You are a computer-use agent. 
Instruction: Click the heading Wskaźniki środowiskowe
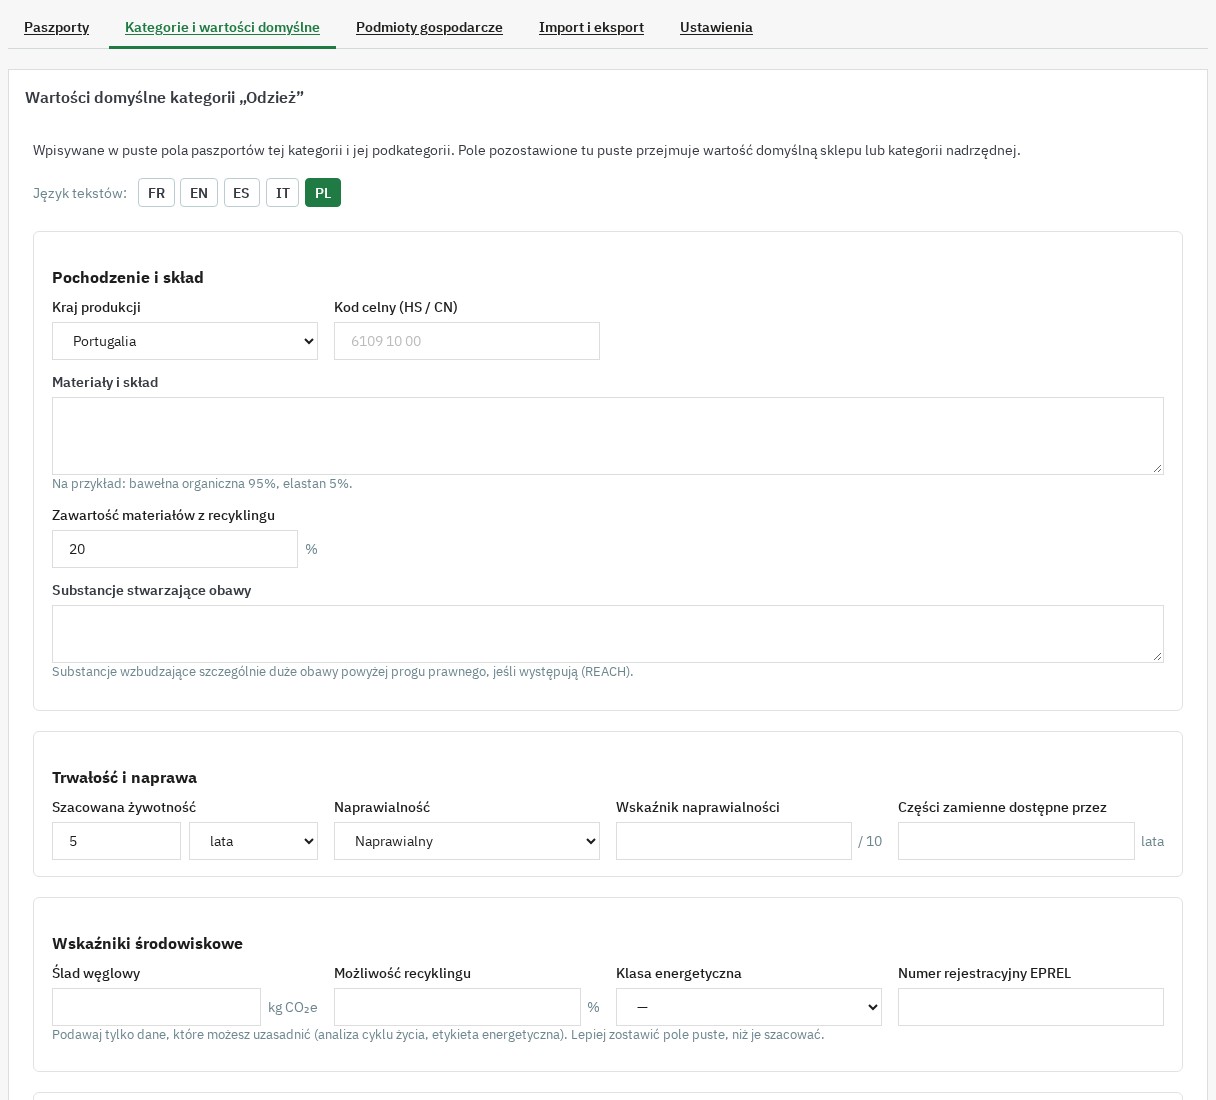147,943
